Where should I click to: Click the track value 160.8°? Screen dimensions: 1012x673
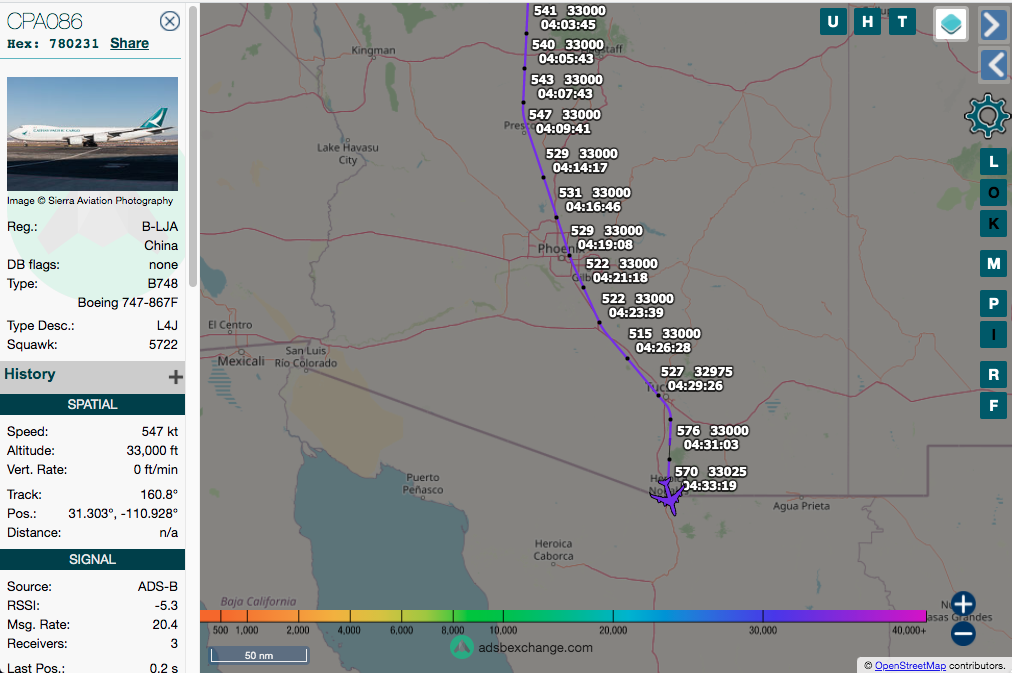(159, 495)
